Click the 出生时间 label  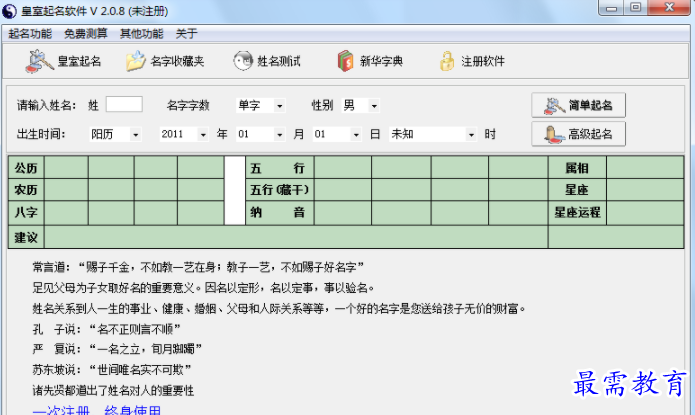click(x=41, y=134)
